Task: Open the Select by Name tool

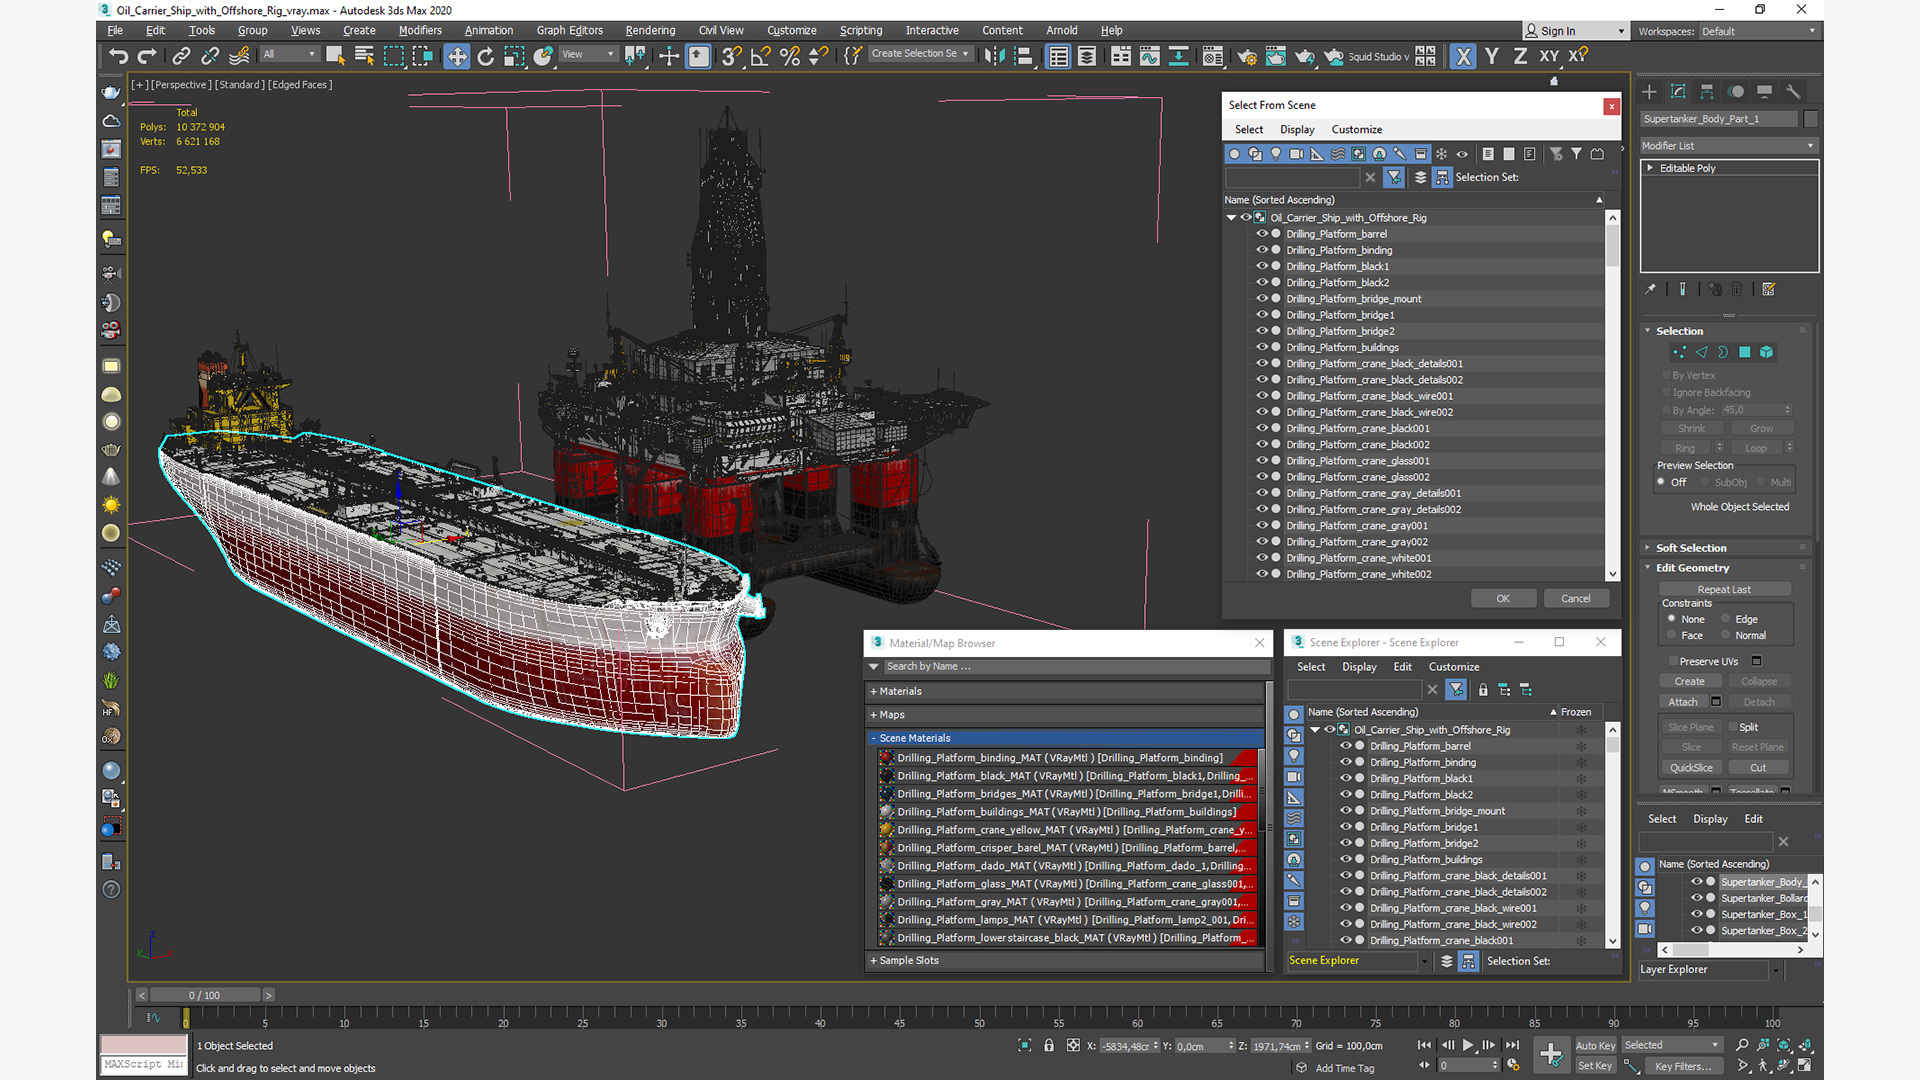Action: [364, 56]
